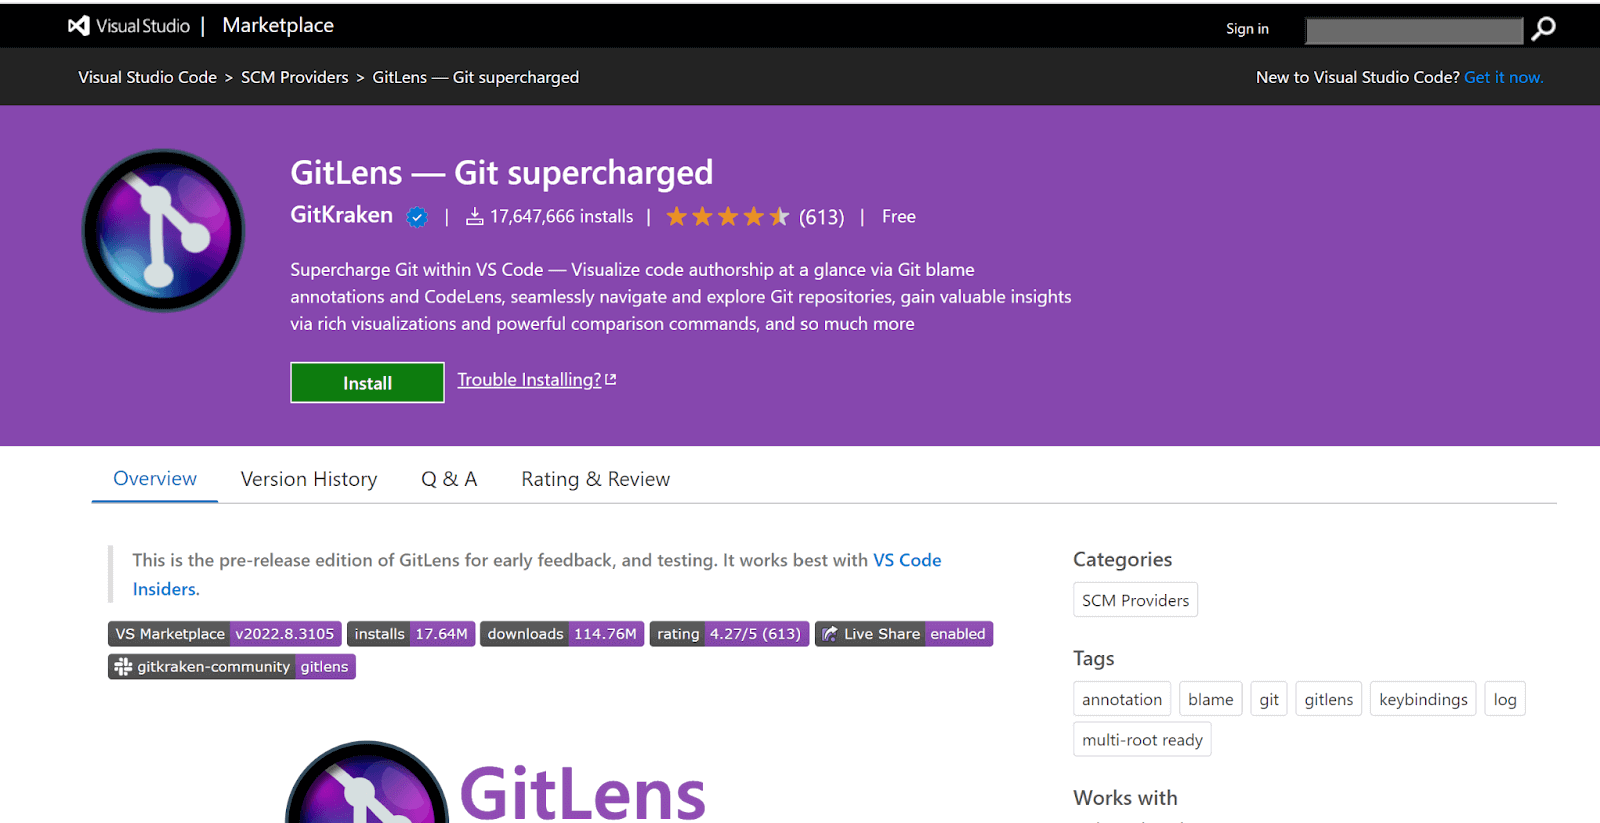This screenshot has height=823, width=1600.
Task: Click the star rating icons
Action: coord(728,216)
